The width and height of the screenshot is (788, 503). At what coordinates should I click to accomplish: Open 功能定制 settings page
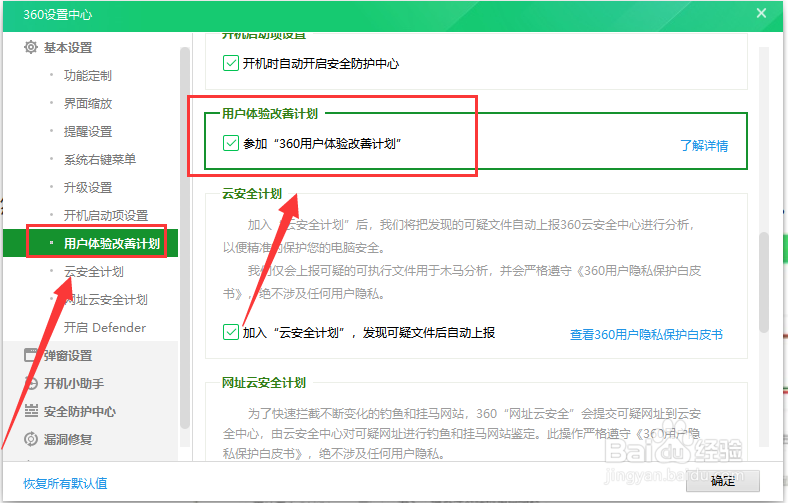pos(87,75)
